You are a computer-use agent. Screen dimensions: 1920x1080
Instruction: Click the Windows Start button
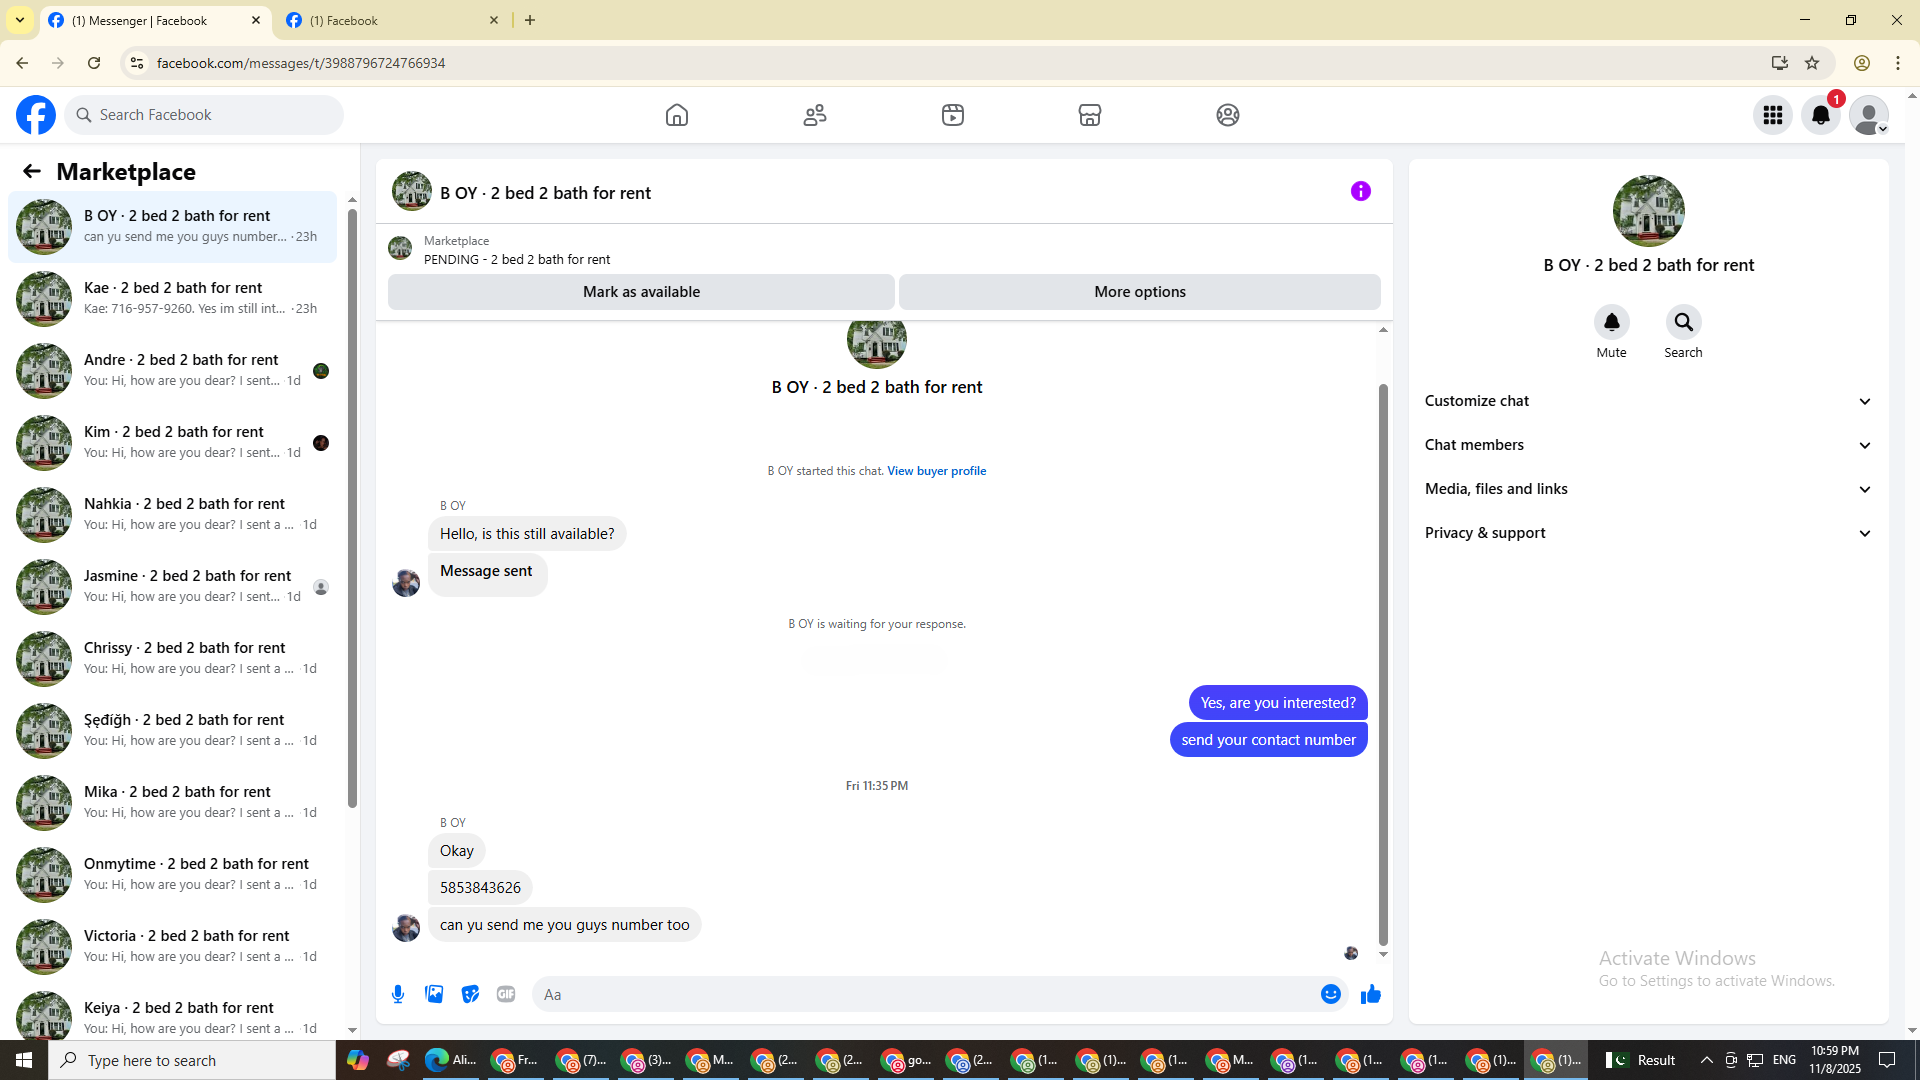(x=24, y=1060)
